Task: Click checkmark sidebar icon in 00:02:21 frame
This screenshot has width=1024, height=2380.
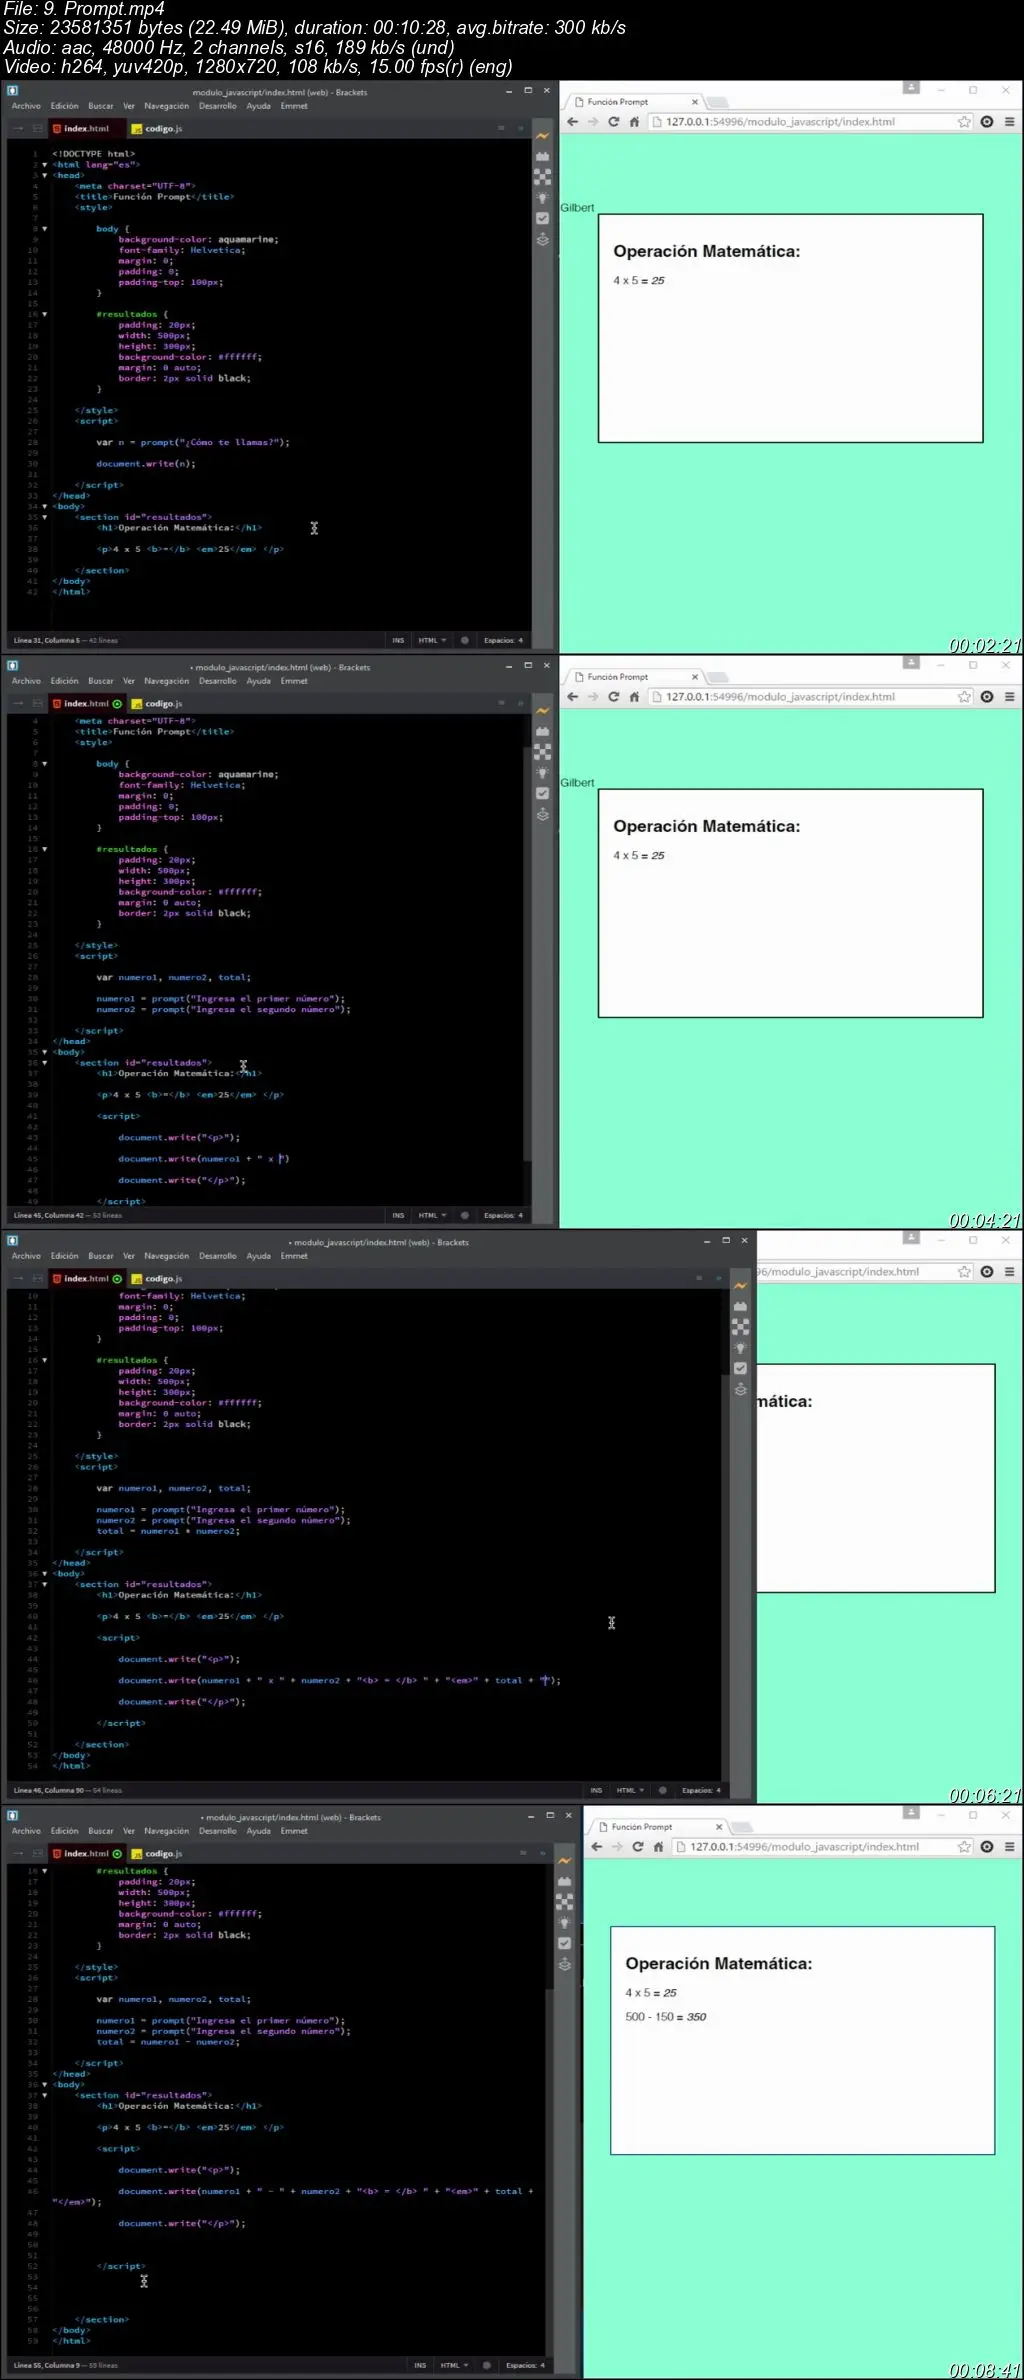Action: 543,218
